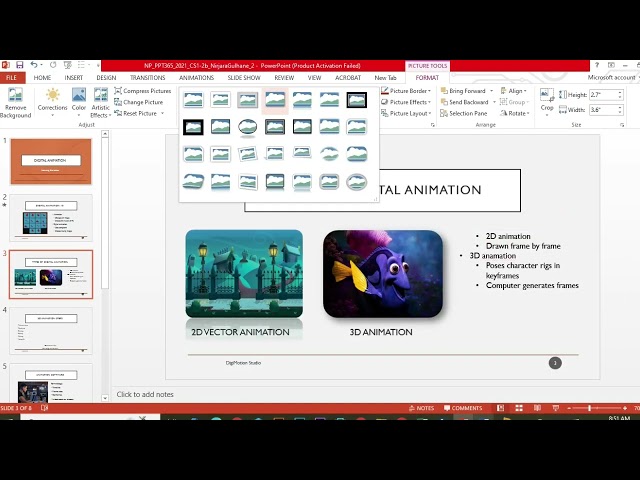Open Microsoft account menu
The height and width of the screenshot is (480, 640).
coord(614,78)
